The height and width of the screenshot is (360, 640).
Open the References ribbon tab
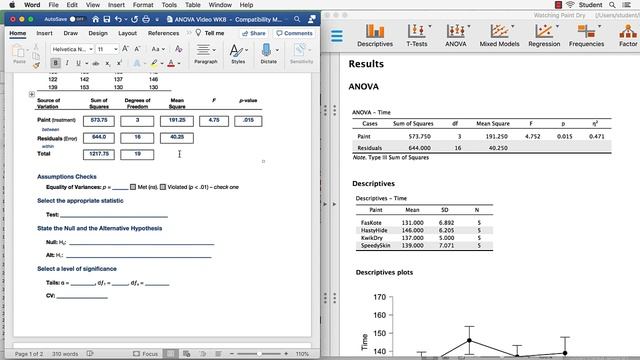(163, 33)
